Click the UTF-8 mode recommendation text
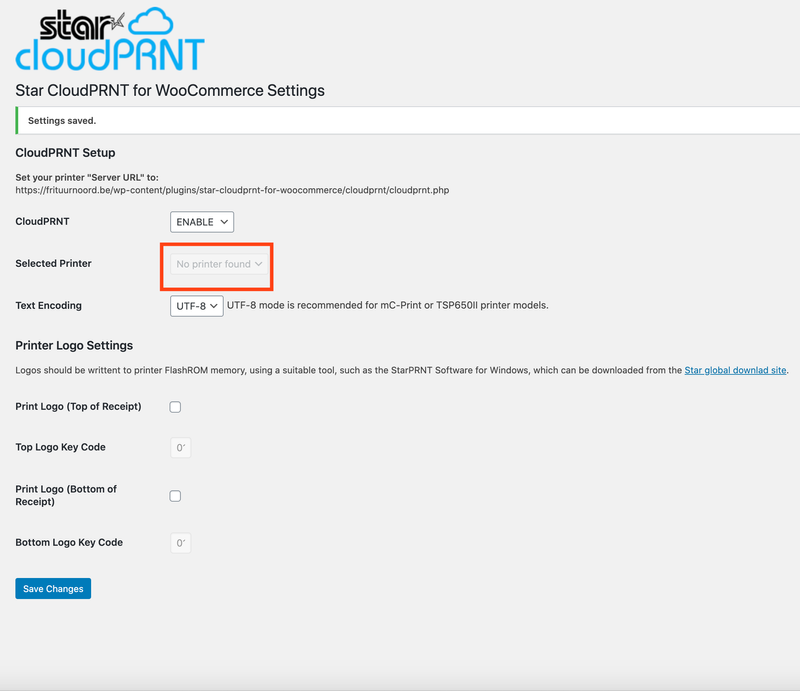This screenshot has width=800, height=691. click(388, 305)
